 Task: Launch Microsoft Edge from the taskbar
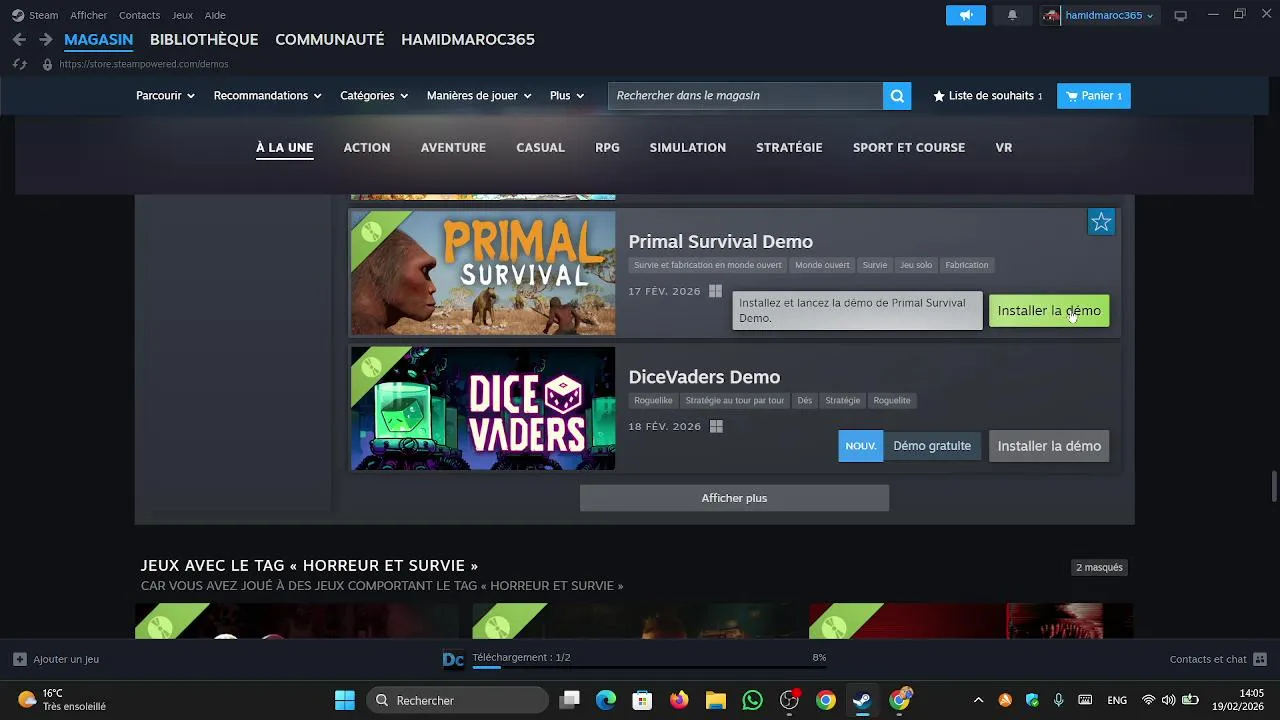606,700
